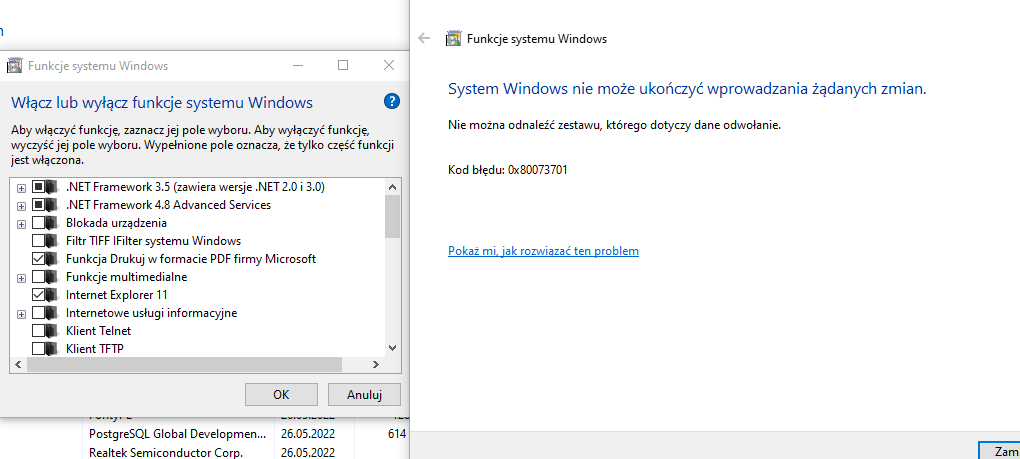The height and width of the screenshot is (459, 1020).
Task: Click the Funkcje systemu Windows title icon in left dialog
Action: coord(14,66)
